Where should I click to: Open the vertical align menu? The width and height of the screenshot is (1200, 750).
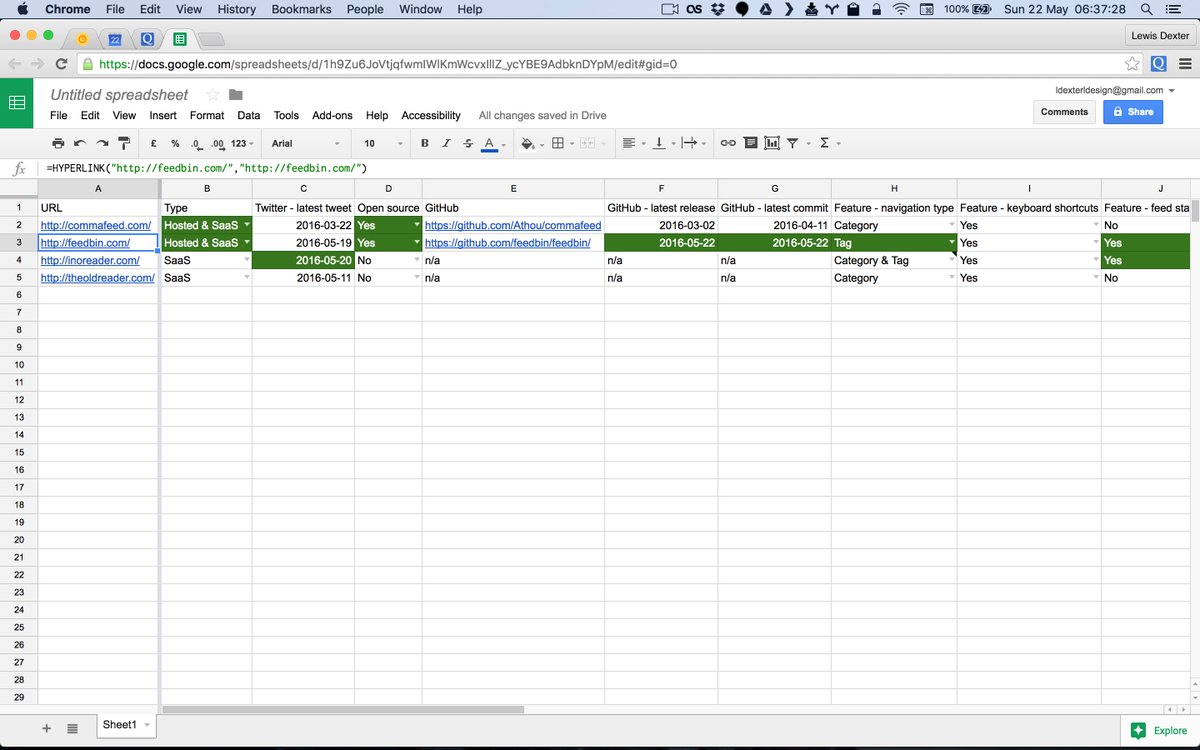click(x=659, y=143)
